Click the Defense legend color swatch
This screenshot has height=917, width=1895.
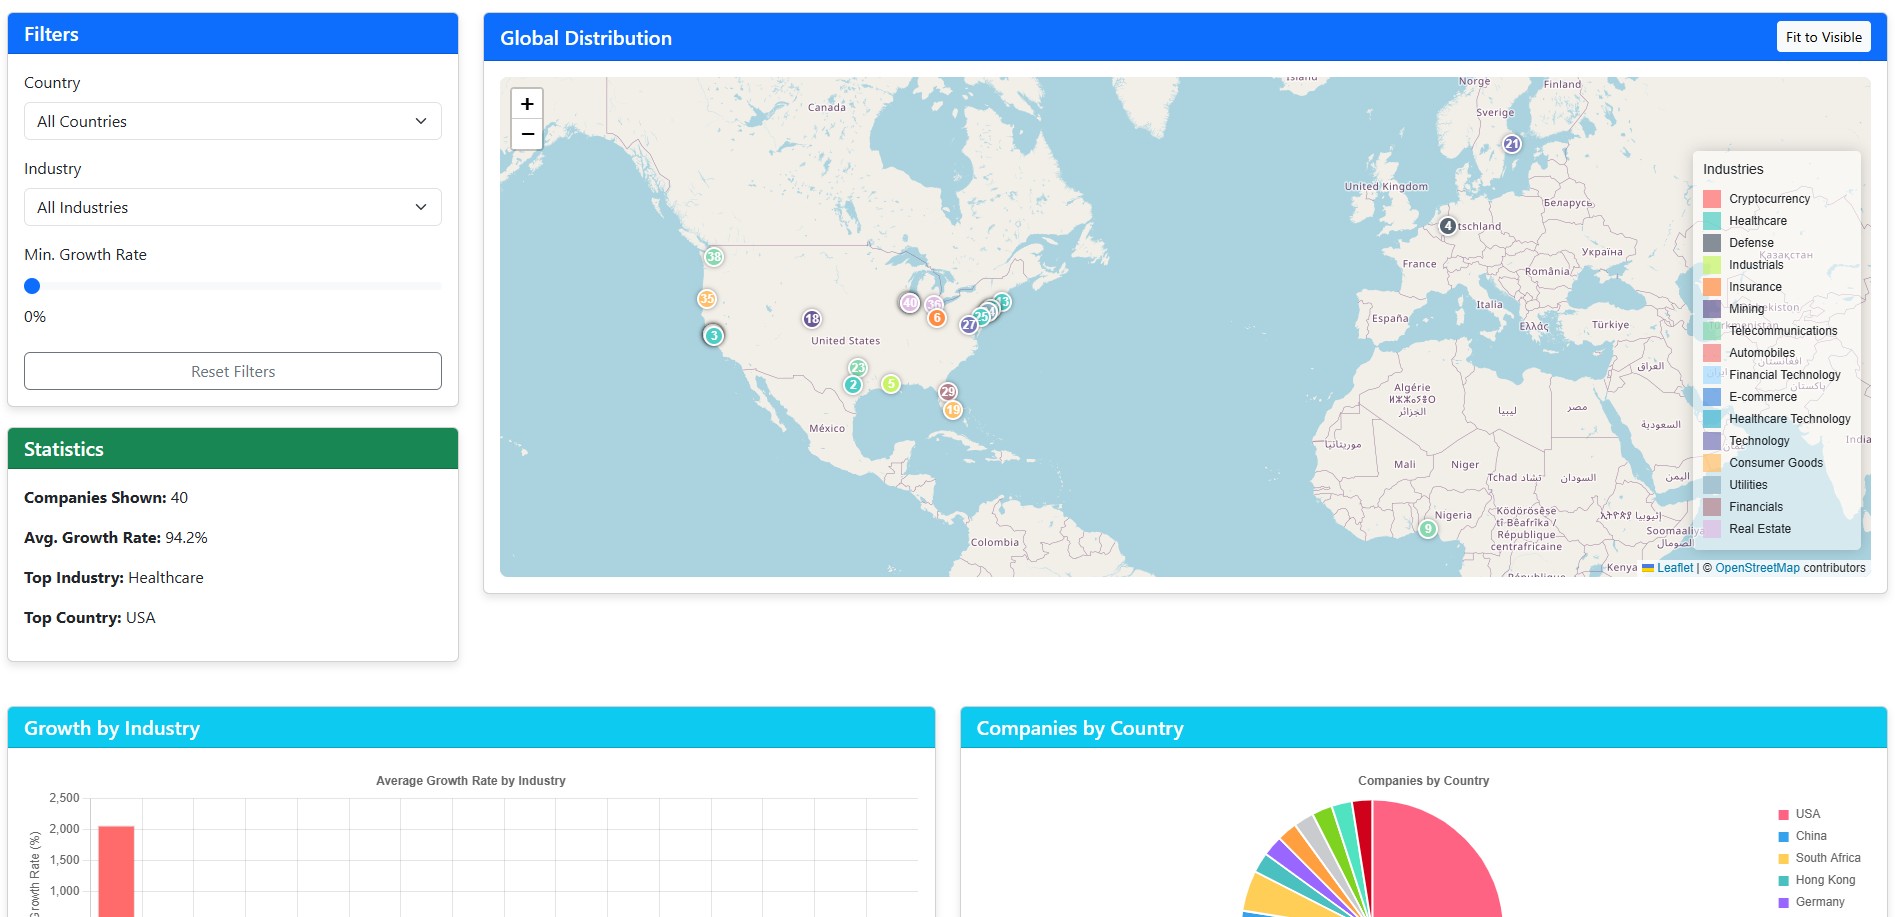pyautogui.click(x=1712, y=243)
